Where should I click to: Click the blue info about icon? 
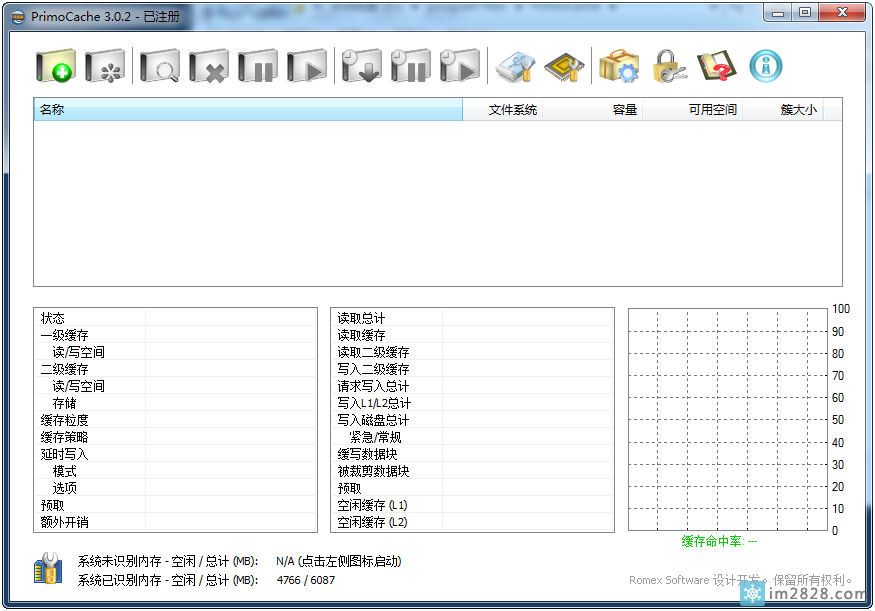point(766,67)
